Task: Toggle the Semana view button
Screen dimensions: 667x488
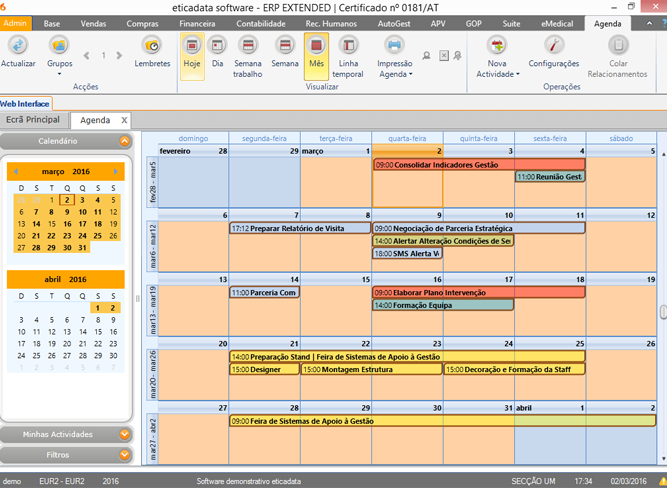Action: click(284, 45)
